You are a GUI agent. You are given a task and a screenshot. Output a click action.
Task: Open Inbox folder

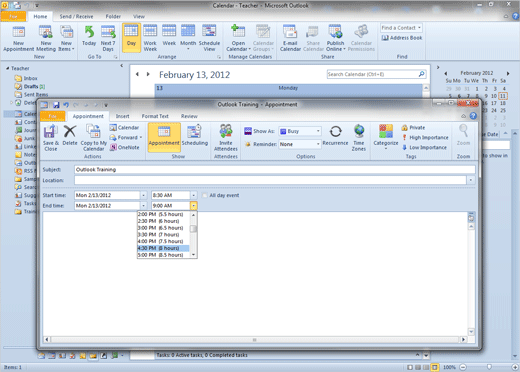26,78
